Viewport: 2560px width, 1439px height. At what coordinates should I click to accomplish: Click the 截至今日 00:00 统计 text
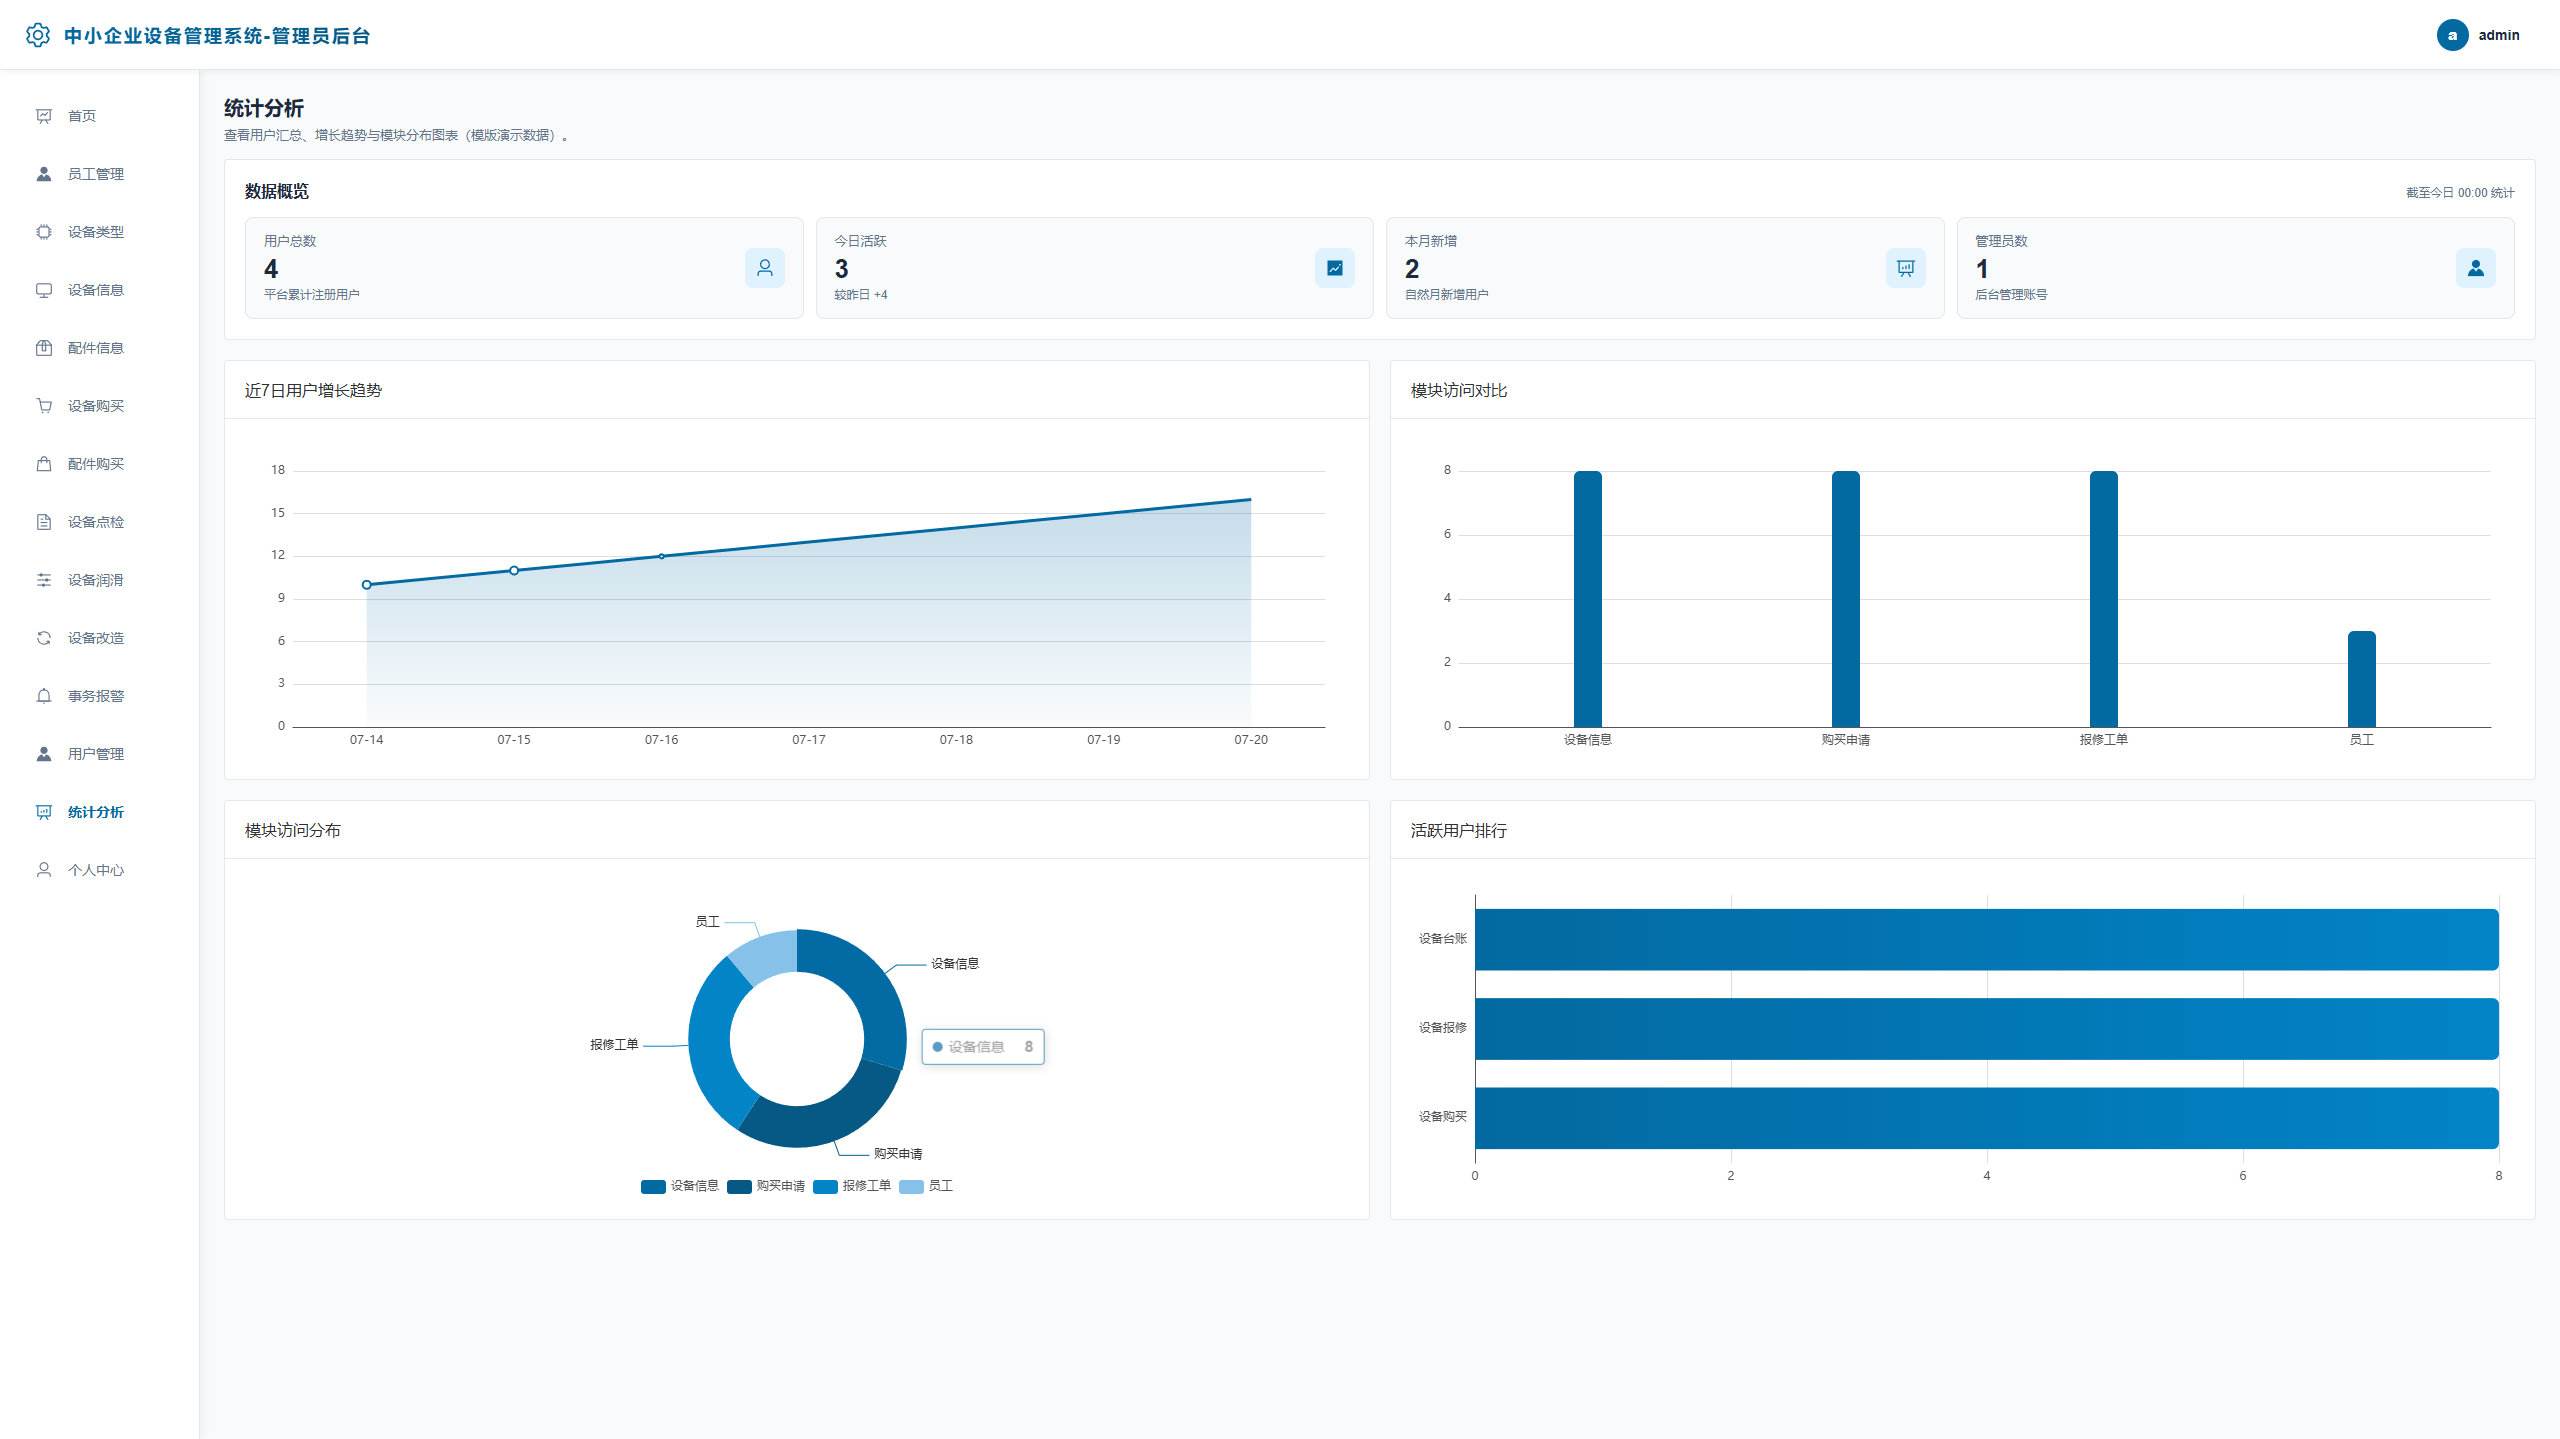(2460, 193)
